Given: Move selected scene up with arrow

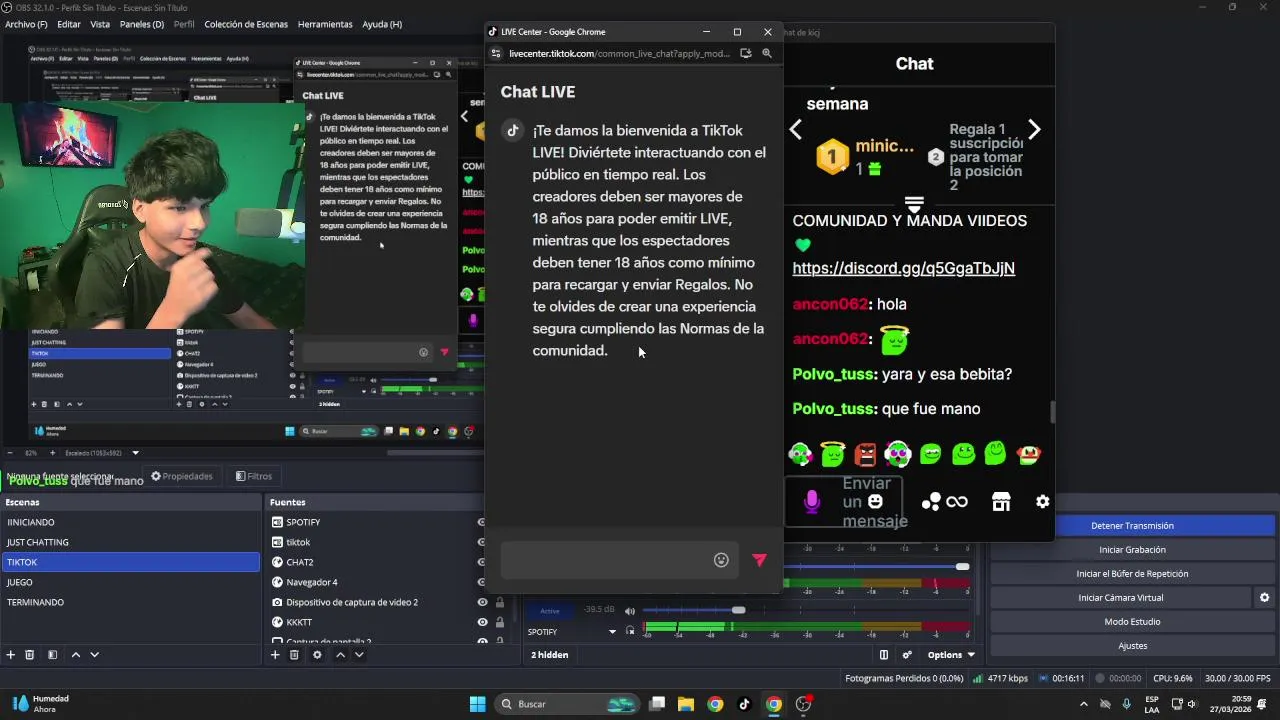Looking at the screenshot, I should point(75,655).
